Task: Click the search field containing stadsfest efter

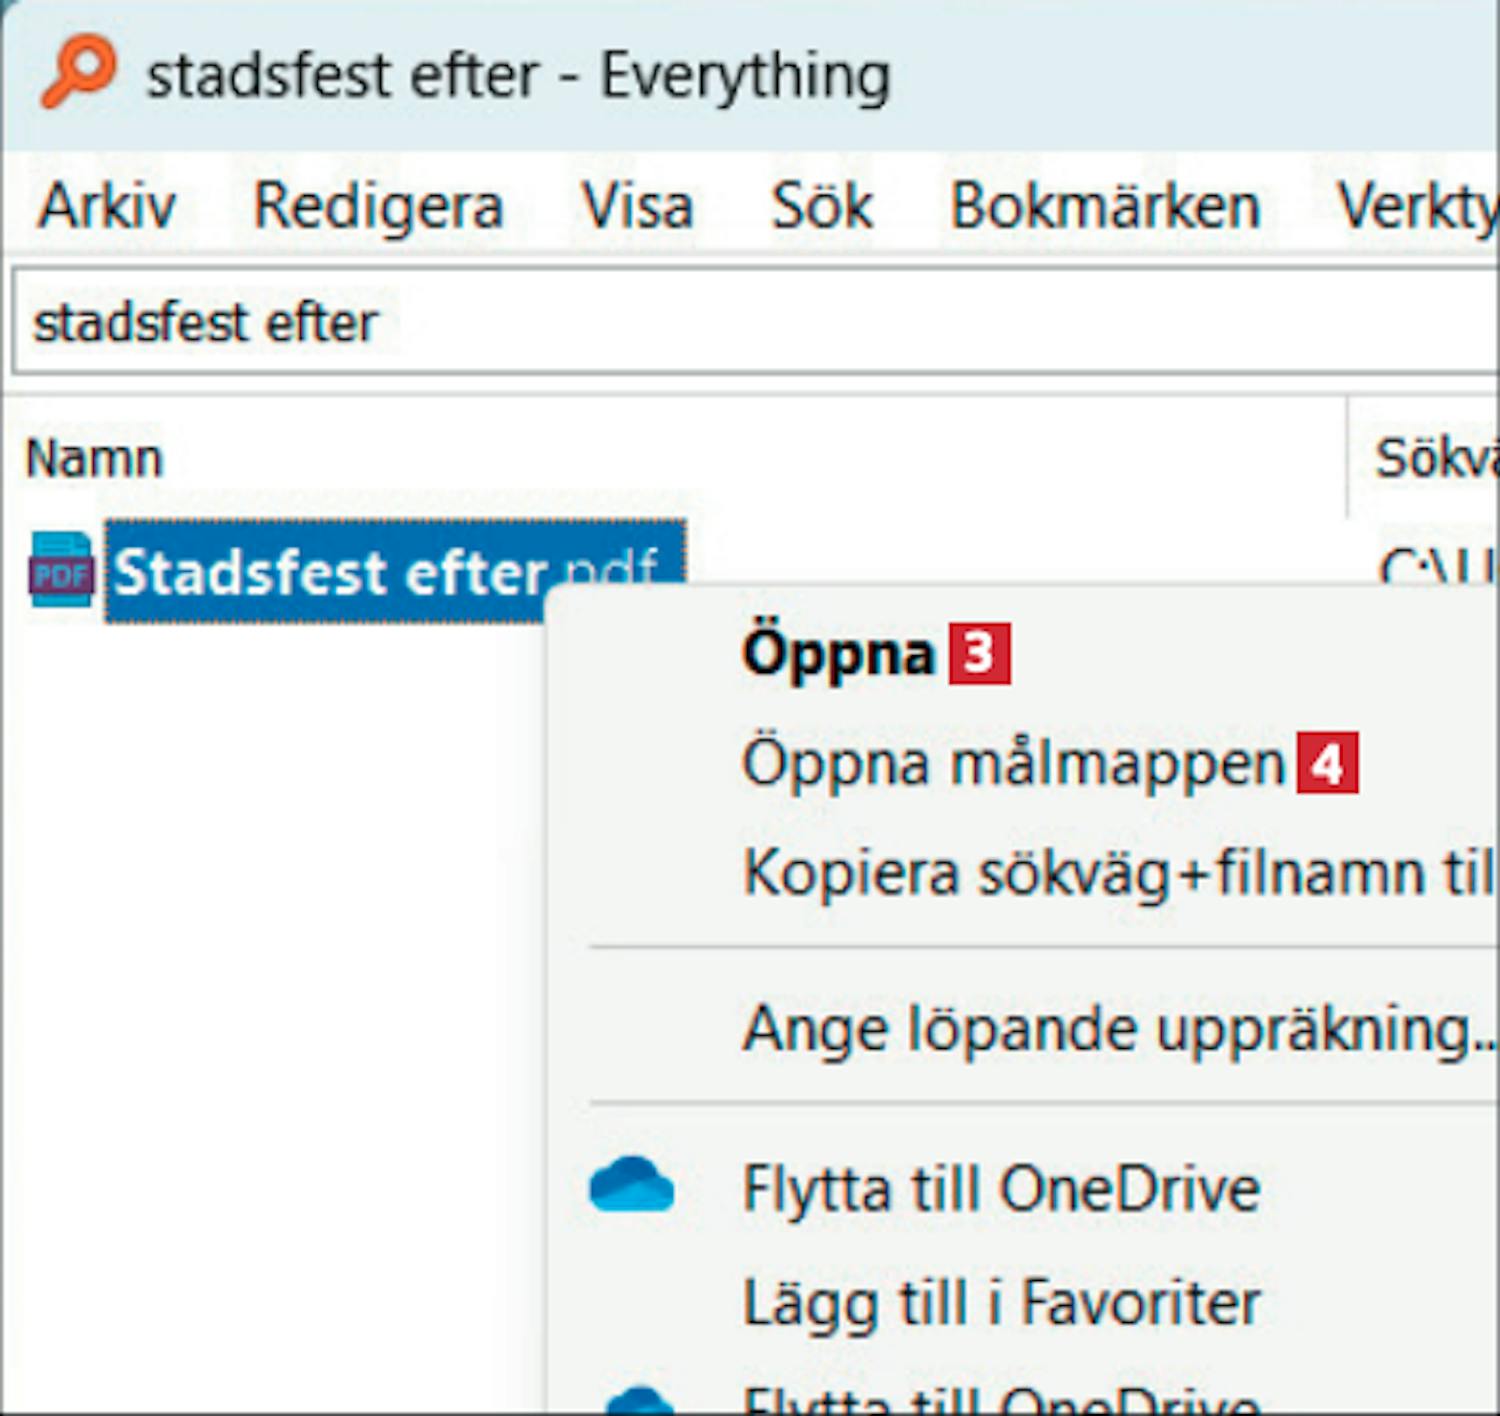Action: [x=700, y=323]
